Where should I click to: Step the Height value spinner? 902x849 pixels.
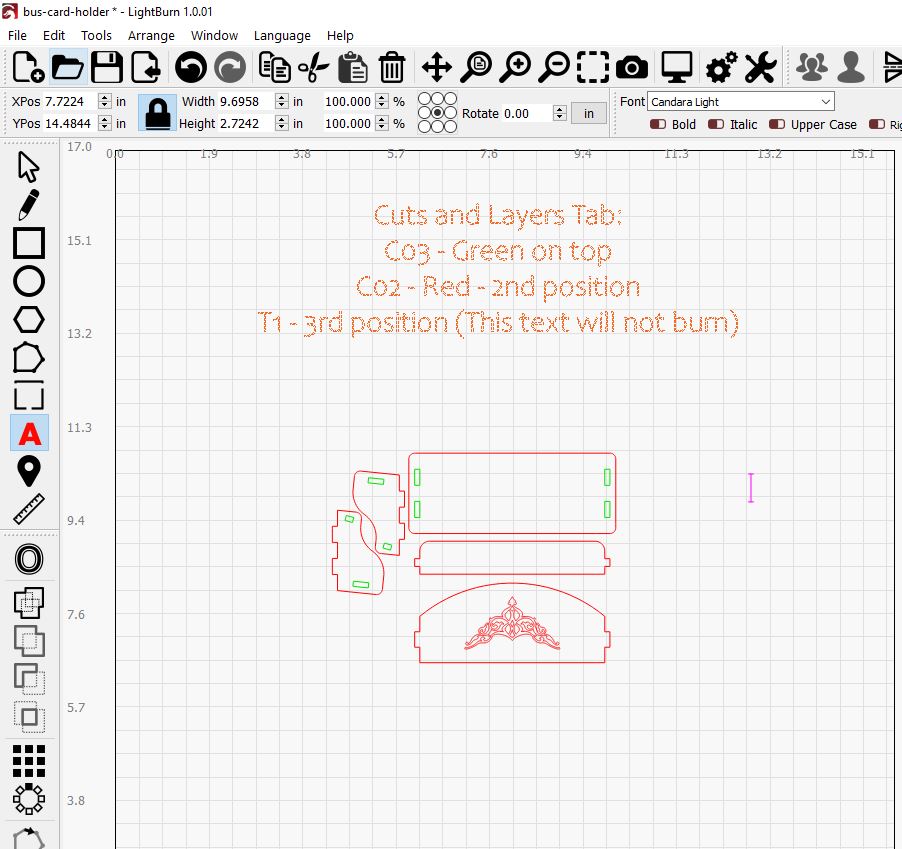pos(281,123)
